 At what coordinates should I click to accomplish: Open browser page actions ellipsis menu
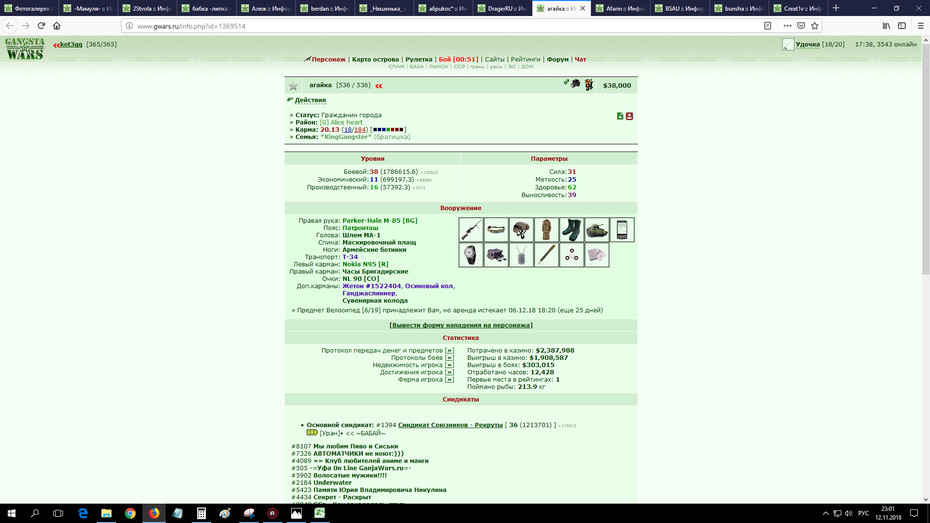(787, 25)
